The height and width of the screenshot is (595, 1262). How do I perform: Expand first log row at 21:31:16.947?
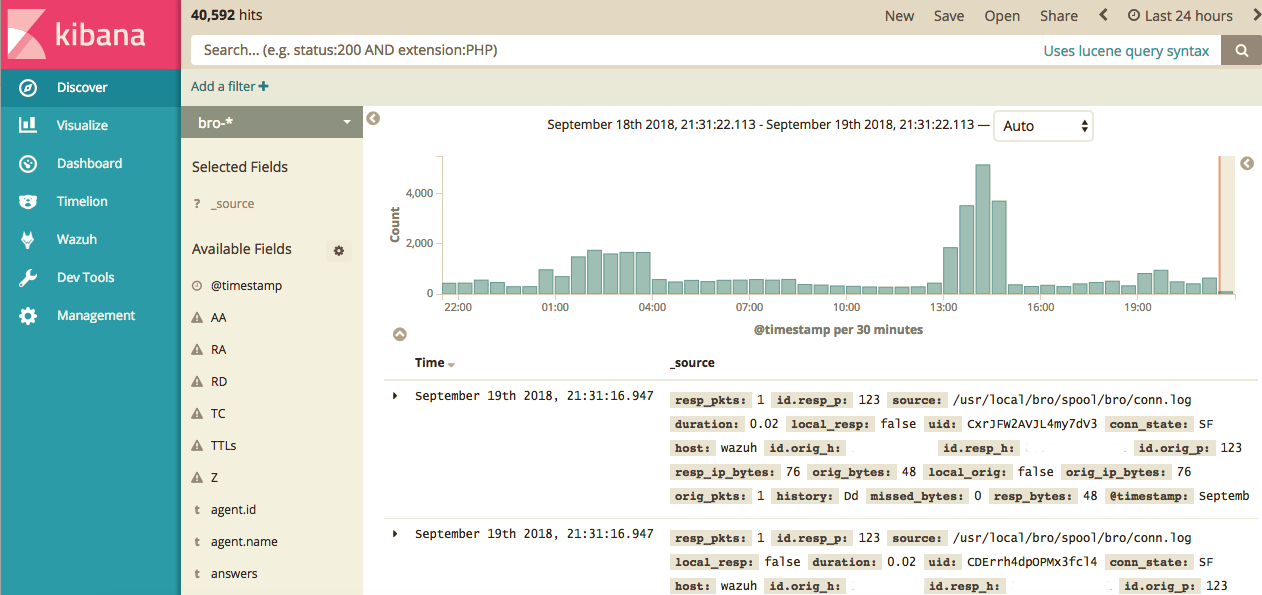click(x=395, y=396)
